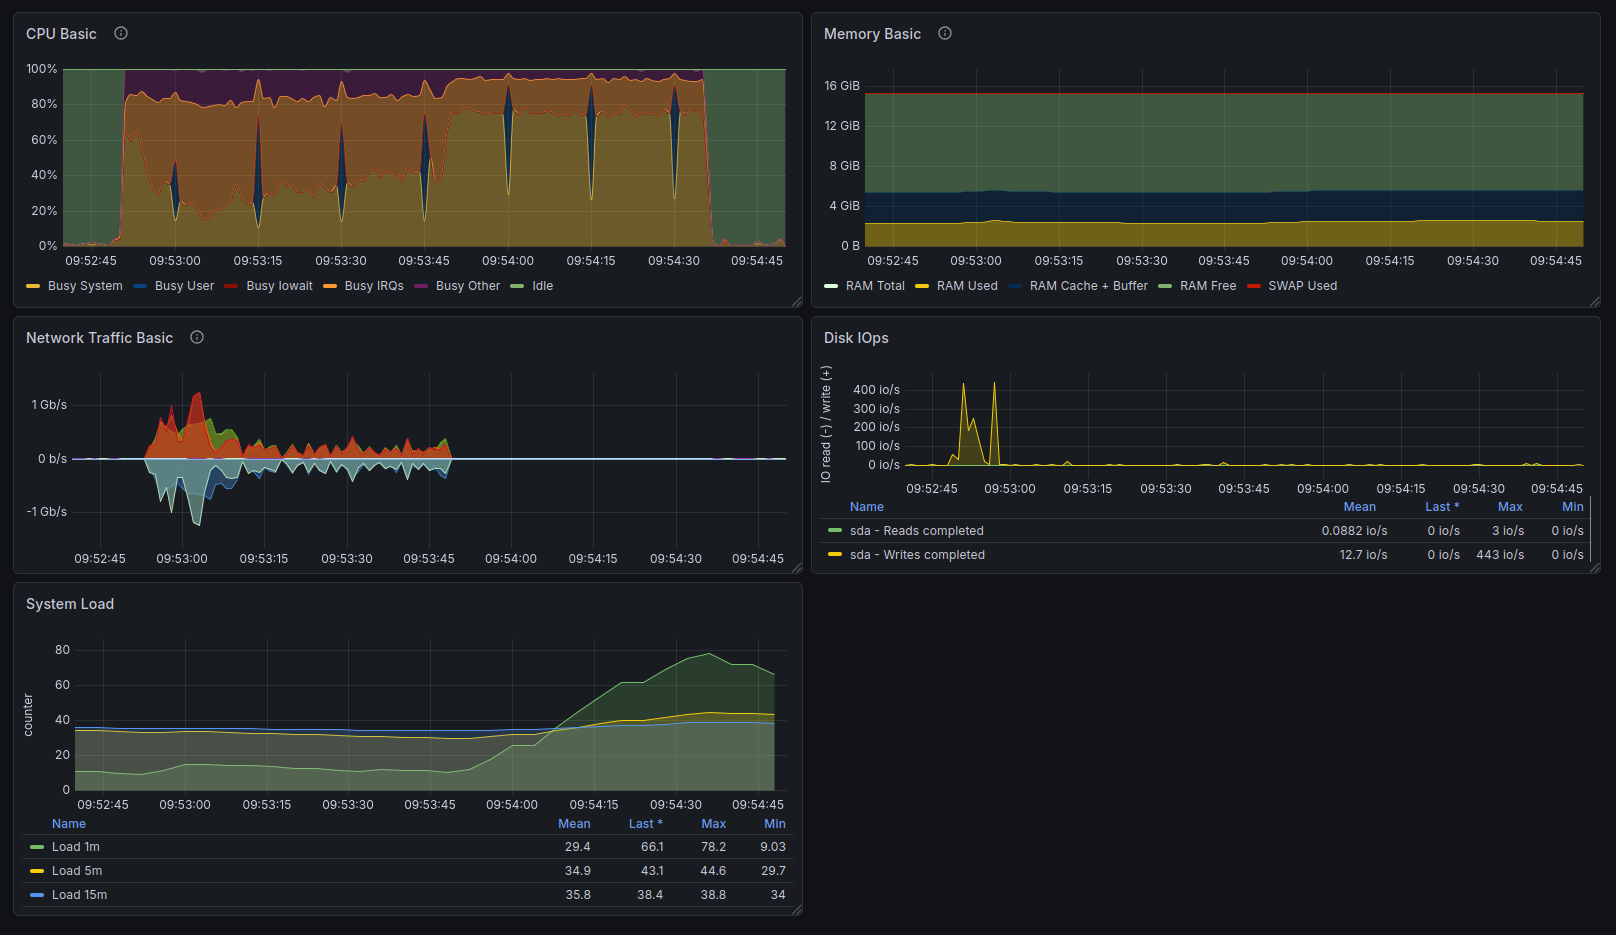Open the CPU Basic panel title menu
Screen dimensions: 1616x935
(61, 33)
